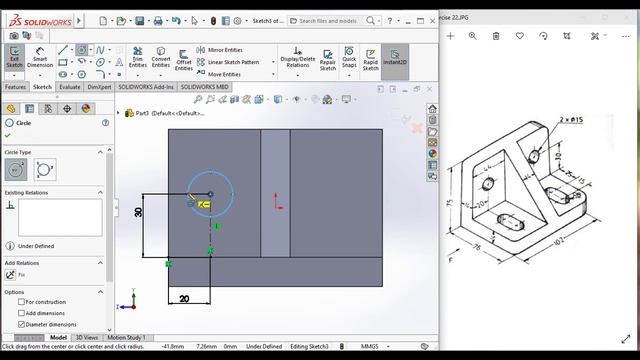The image size is (640, 360).
Task: Click the Rebuild traffic light icon
Action: pyautogui.click(x=213, y=21)
